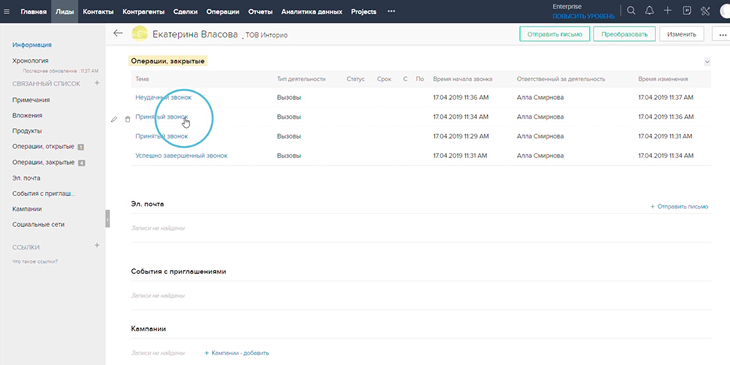
Task: Click the Время изменения column header
Action: tap(663, 79)
